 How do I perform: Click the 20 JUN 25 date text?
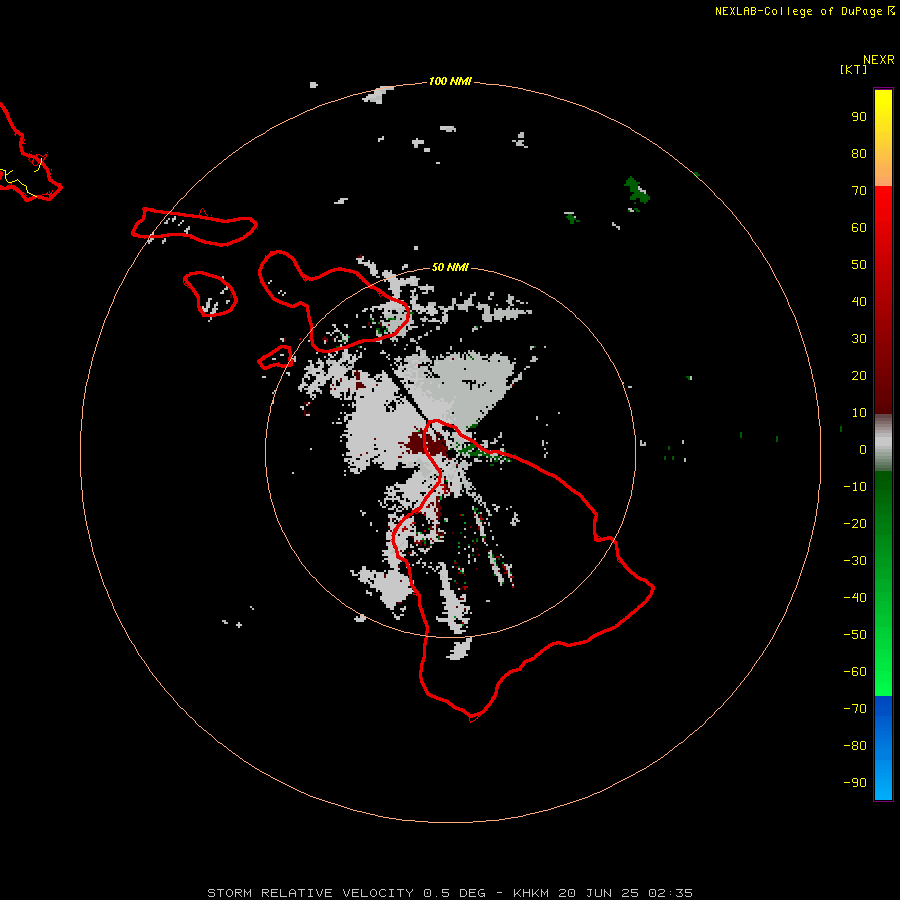tap(599, 893)
